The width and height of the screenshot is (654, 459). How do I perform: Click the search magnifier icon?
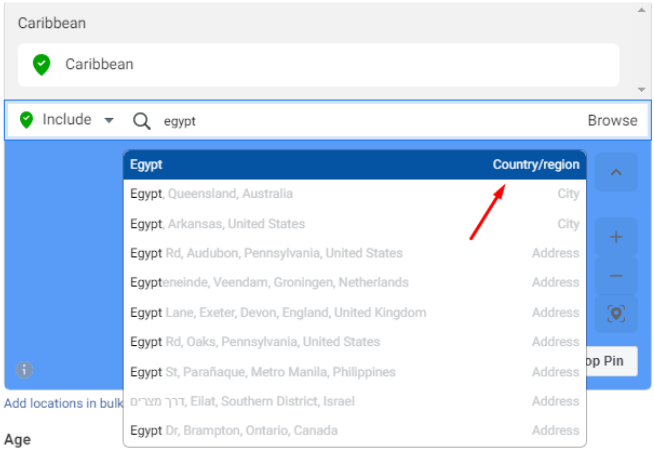(142, 121)
